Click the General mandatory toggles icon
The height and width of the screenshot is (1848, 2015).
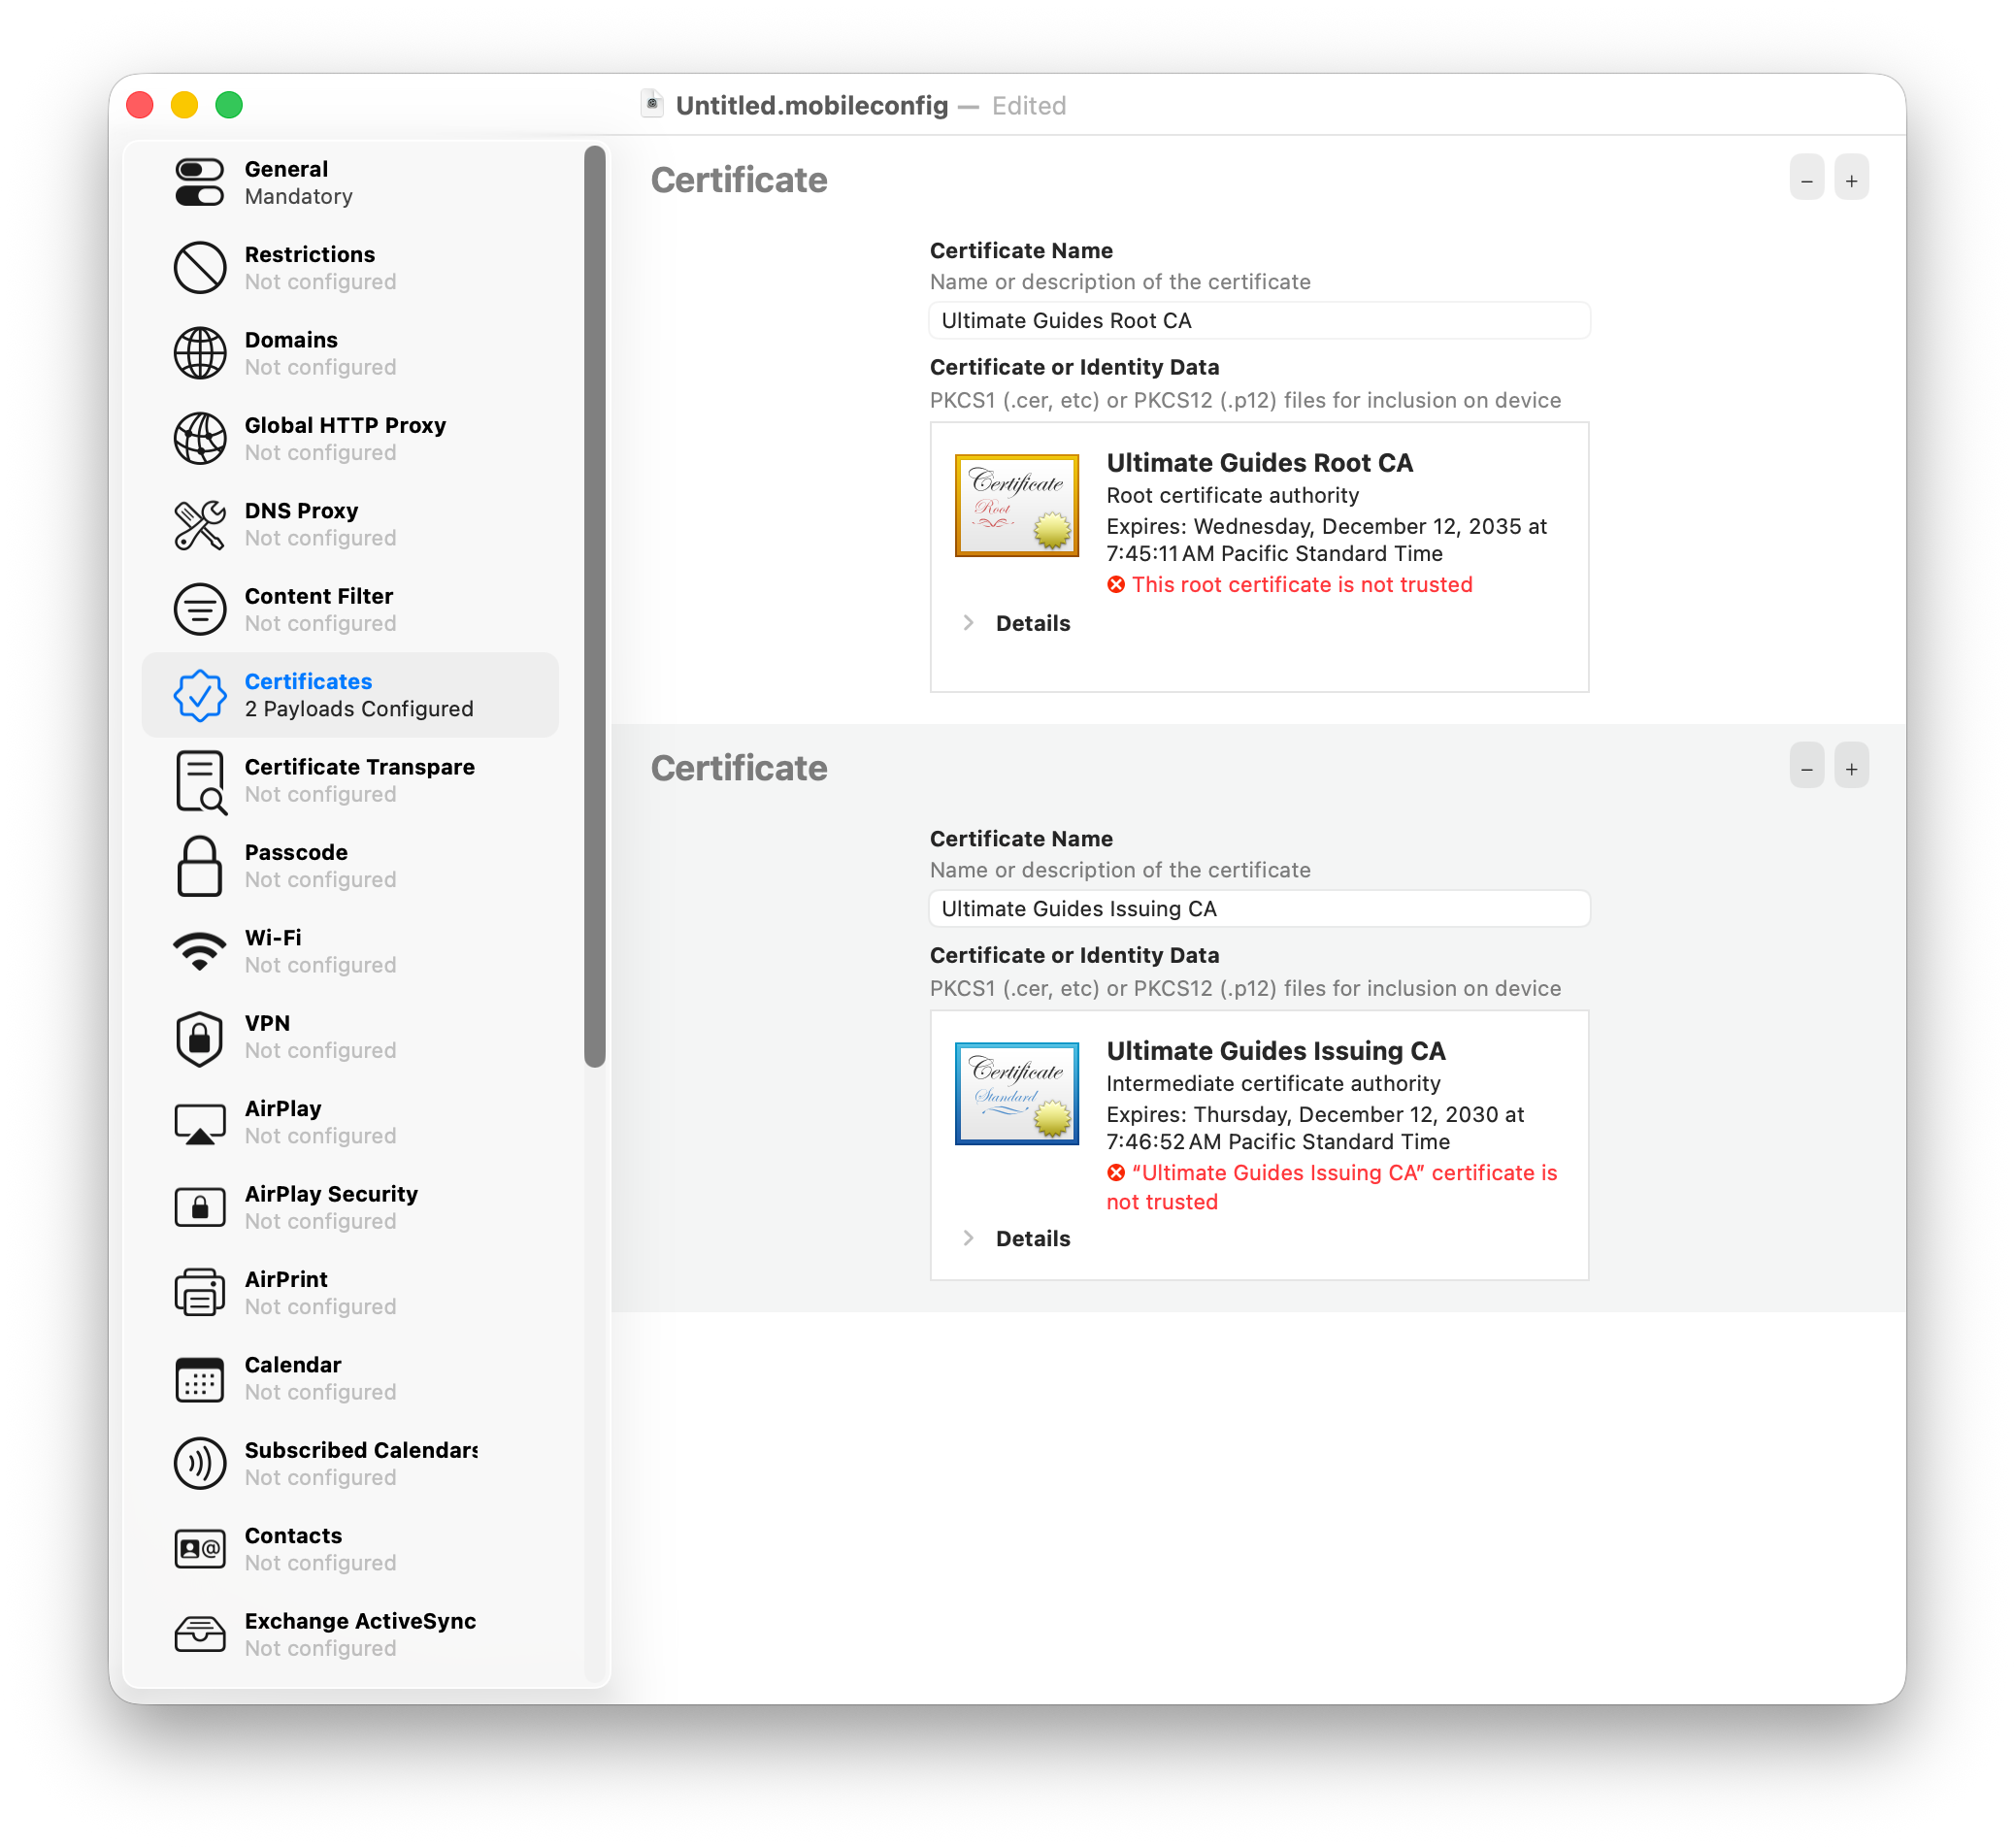tap(200, 182)
